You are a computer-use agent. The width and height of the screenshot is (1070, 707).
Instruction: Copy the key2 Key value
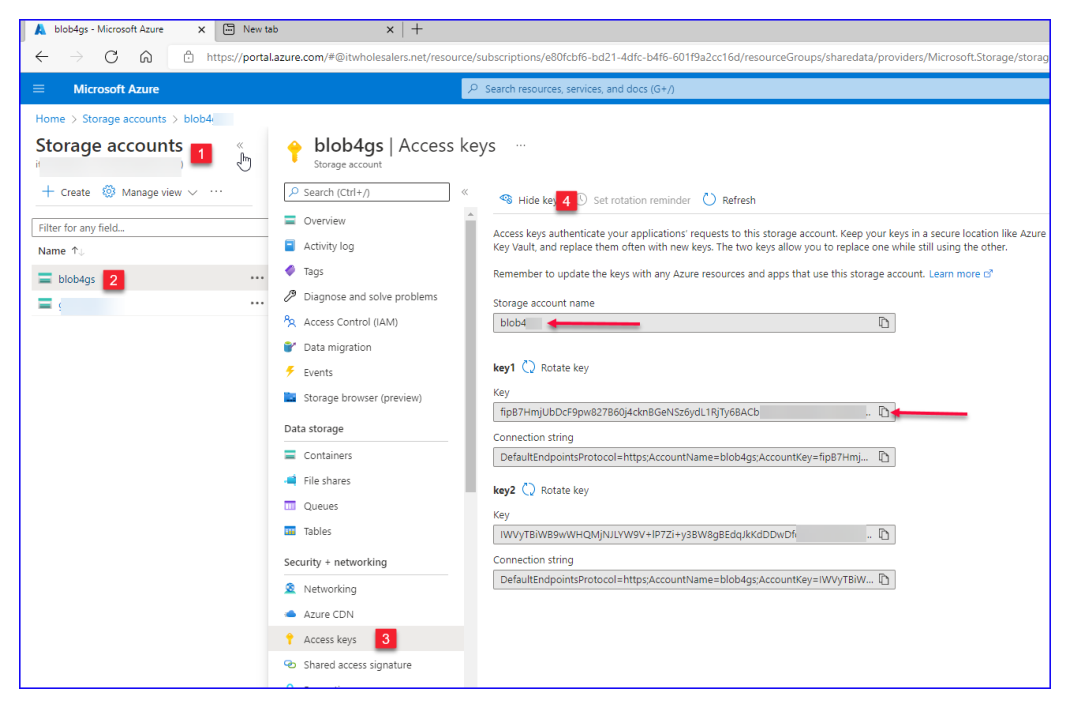pyautogui.click(x=884, y=534)
